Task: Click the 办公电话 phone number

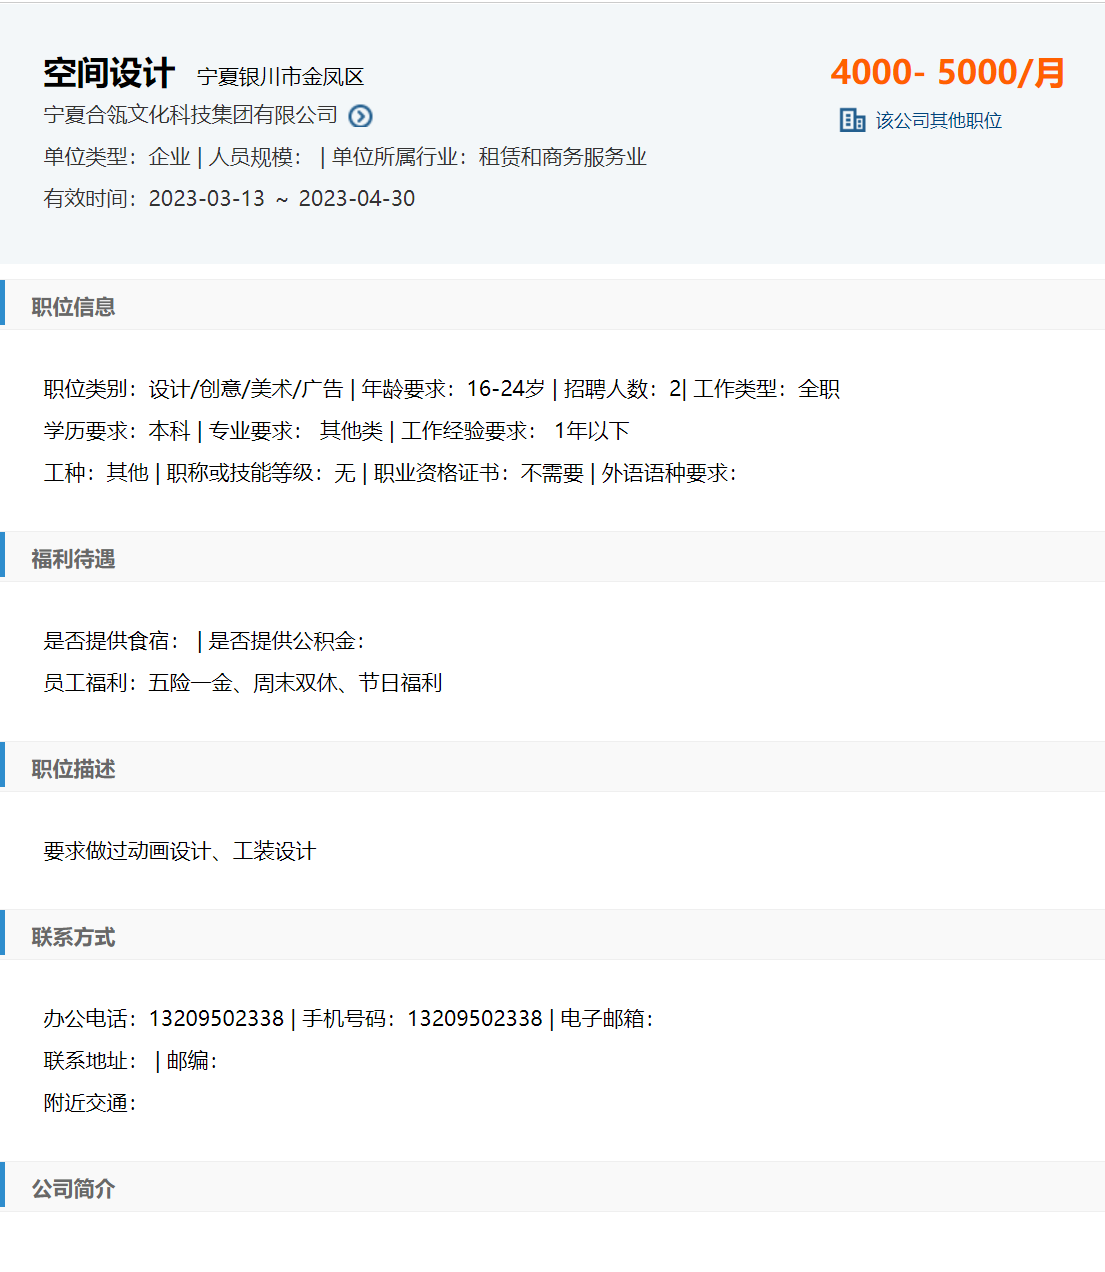Action: coord(216,1019)
